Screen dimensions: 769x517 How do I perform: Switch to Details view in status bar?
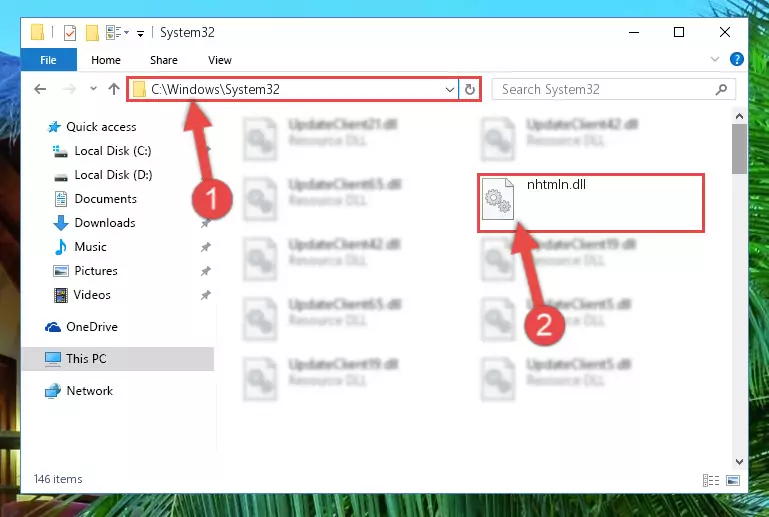coord(711,480)
